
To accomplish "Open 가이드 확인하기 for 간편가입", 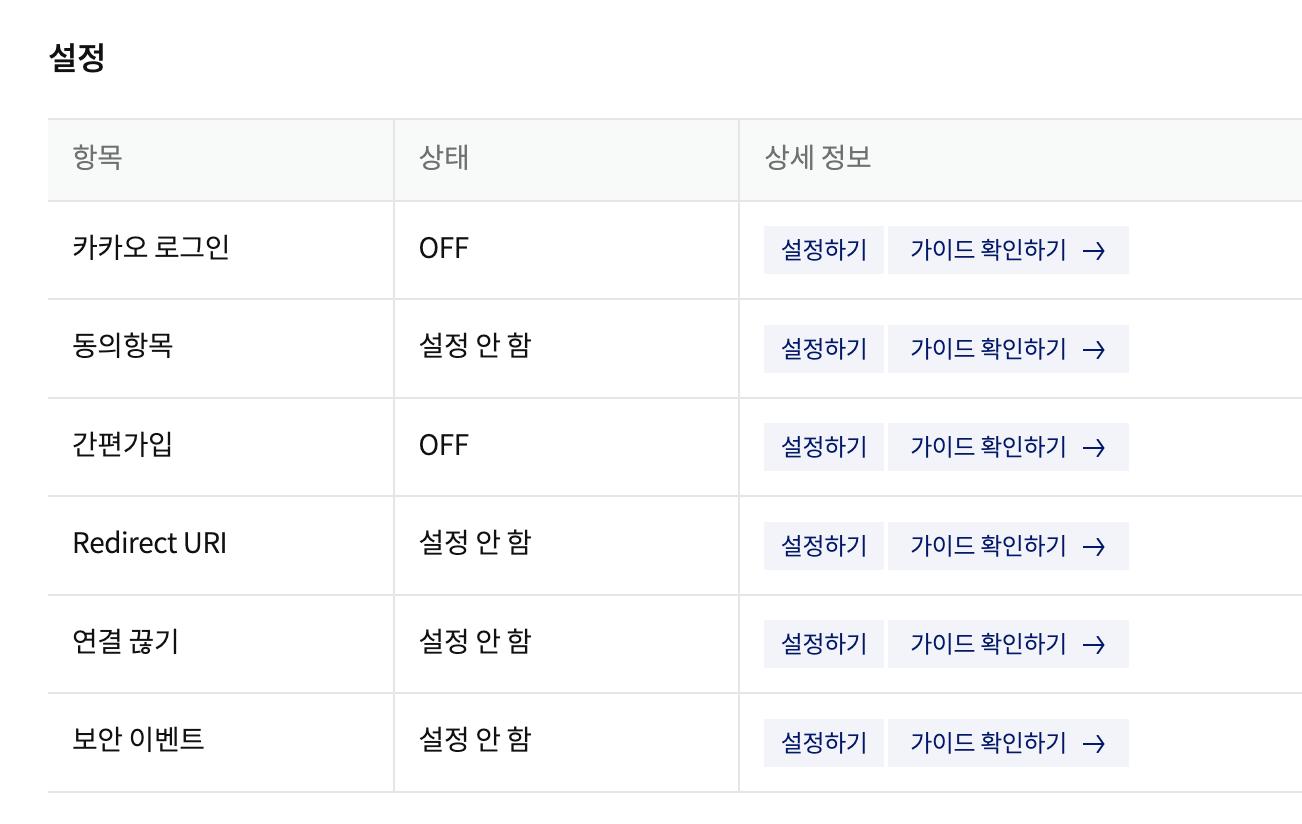I will tap(1008, 447).
